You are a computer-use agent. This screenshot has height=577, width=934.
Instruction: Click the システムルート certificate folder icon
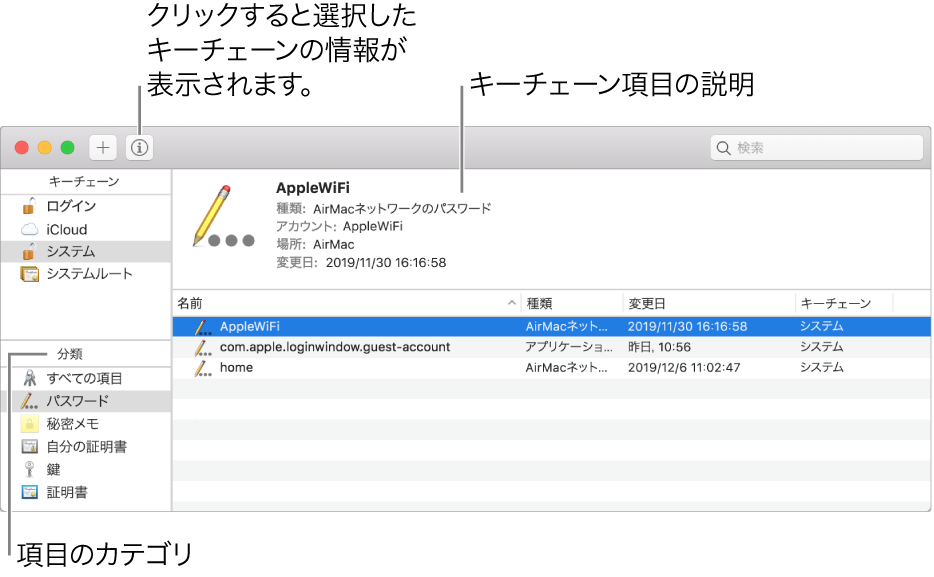click(29, 274)
